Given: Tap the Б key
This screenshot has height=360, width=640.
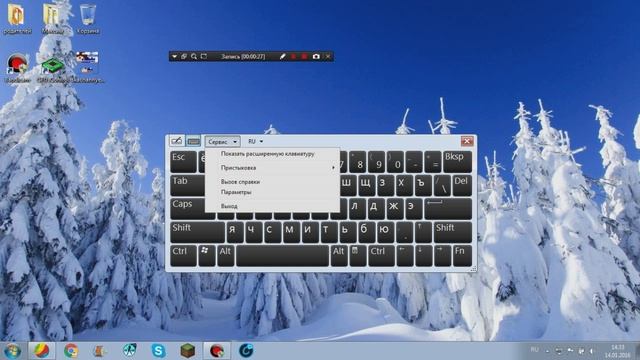Looking at the screenshot, I should click(x=367, y=232).
